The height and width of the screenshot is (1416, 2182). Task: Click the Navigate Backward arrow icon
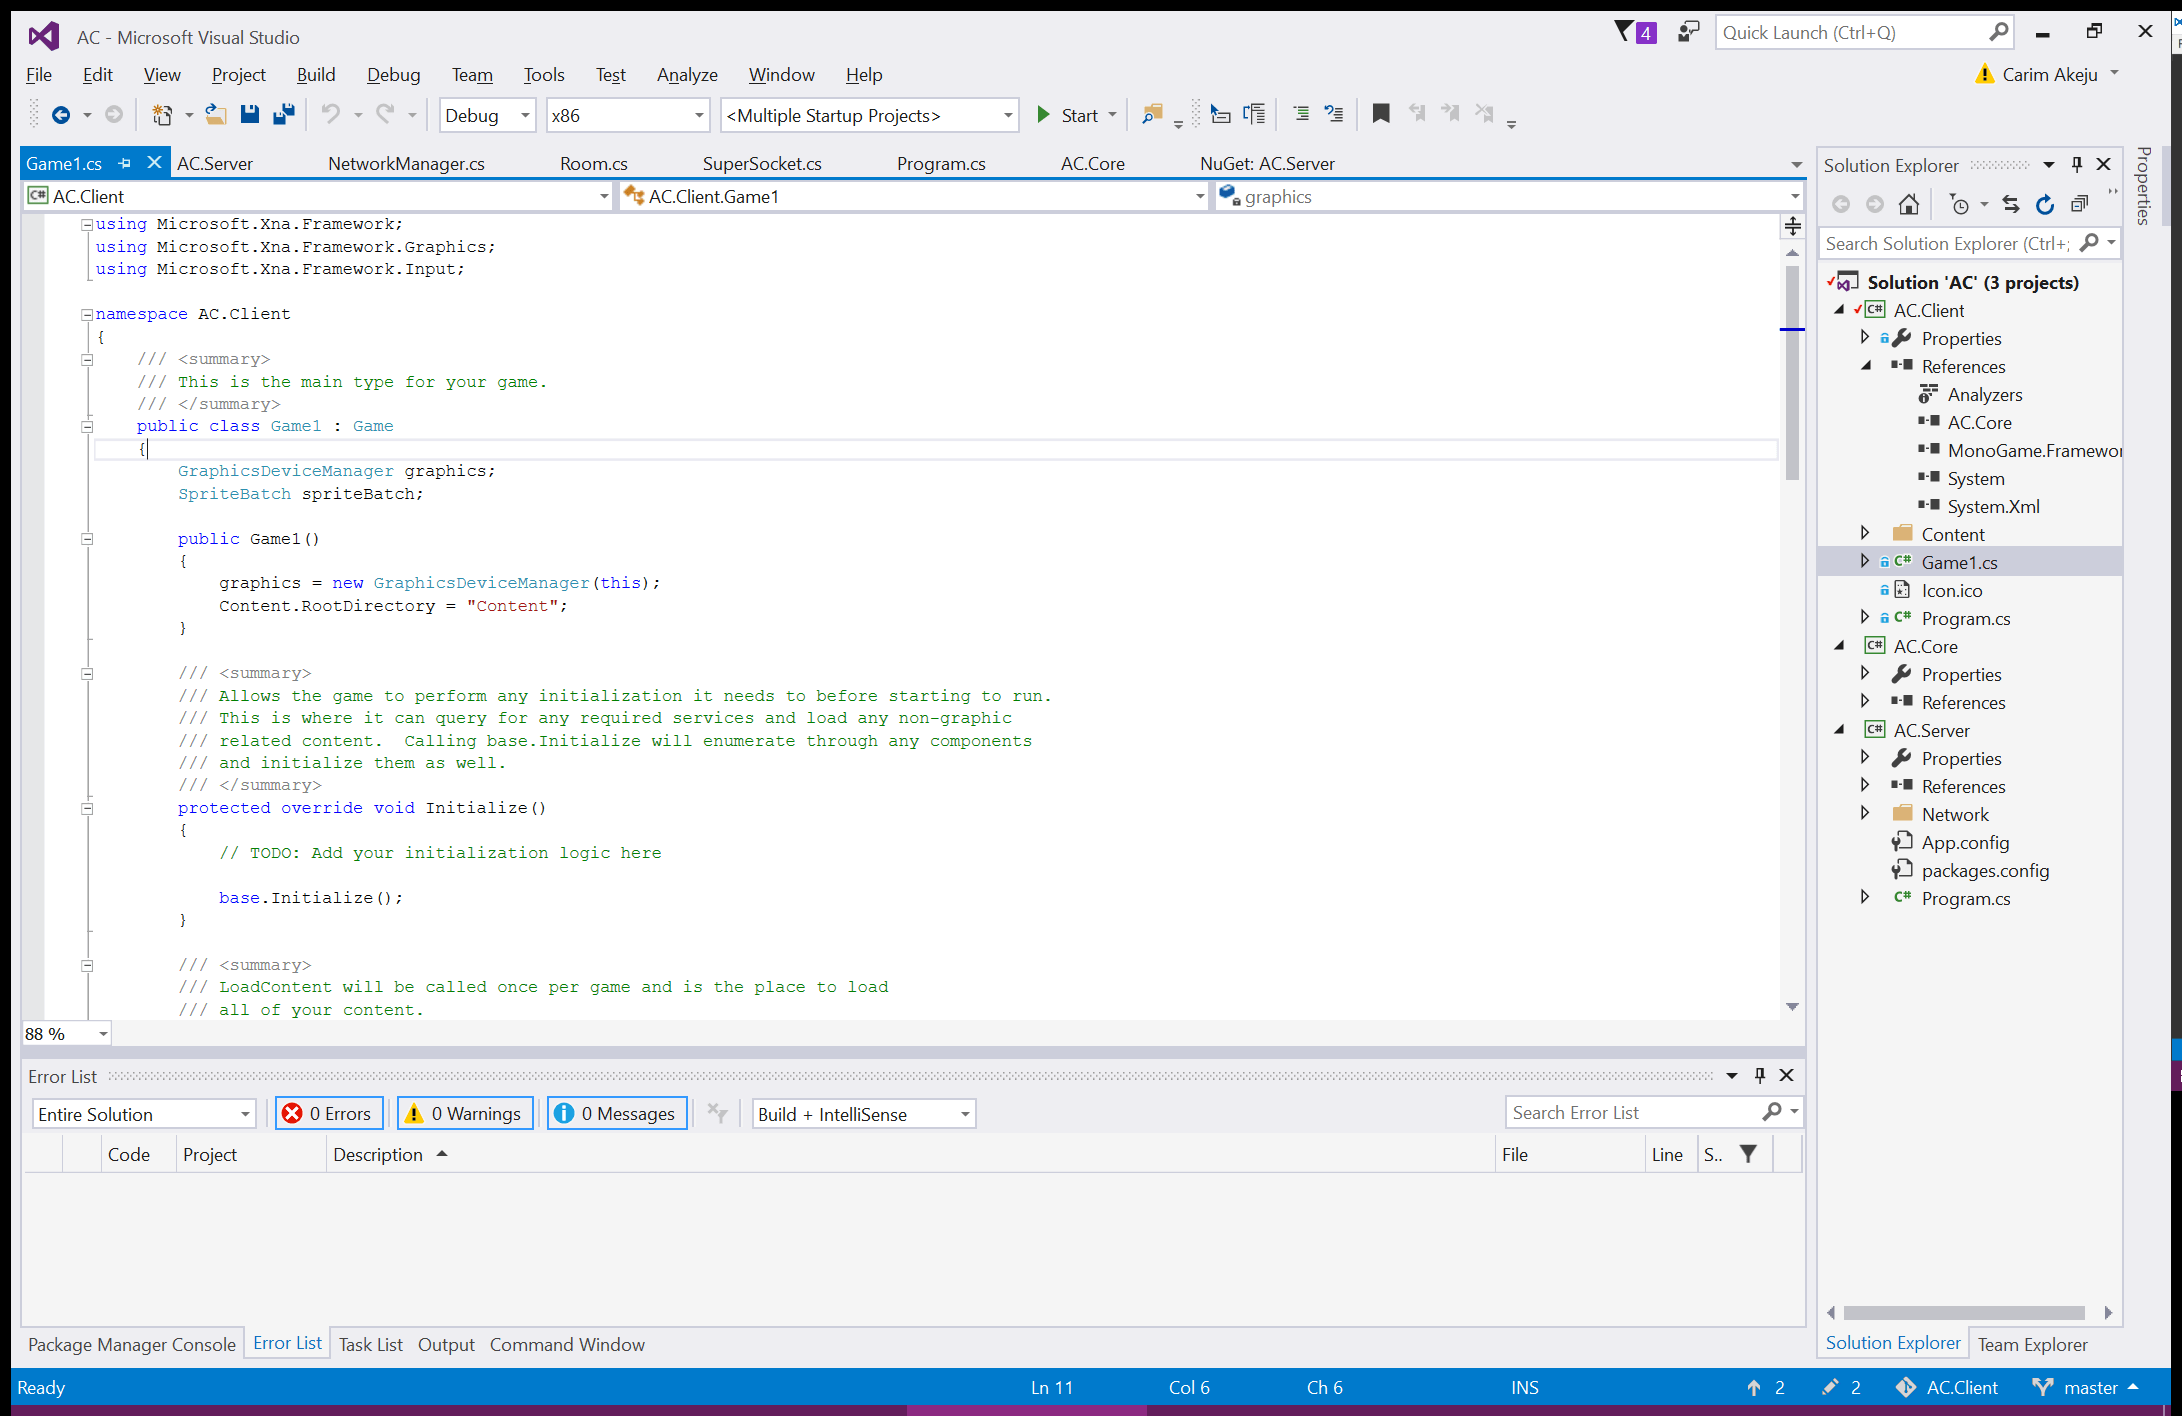click(x=61, y=115)
